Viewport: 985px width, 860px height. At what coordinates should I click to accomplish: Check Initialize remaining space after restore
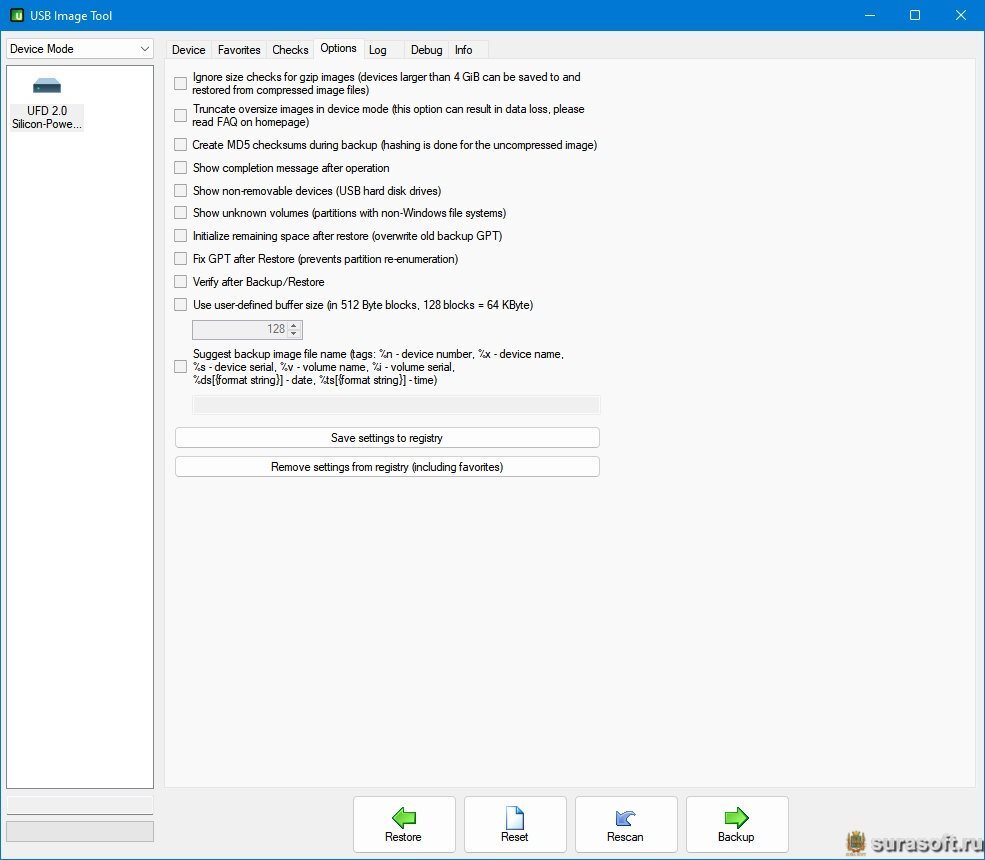click(180, 236)
